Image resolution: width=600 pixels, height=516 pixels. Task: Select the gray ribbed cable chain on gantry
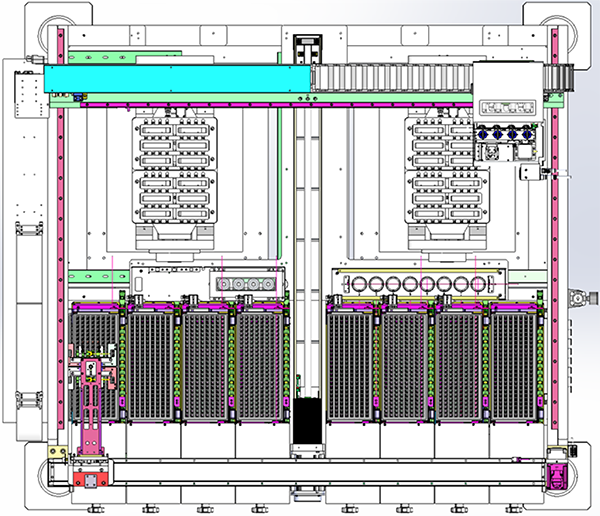(390, 77)
